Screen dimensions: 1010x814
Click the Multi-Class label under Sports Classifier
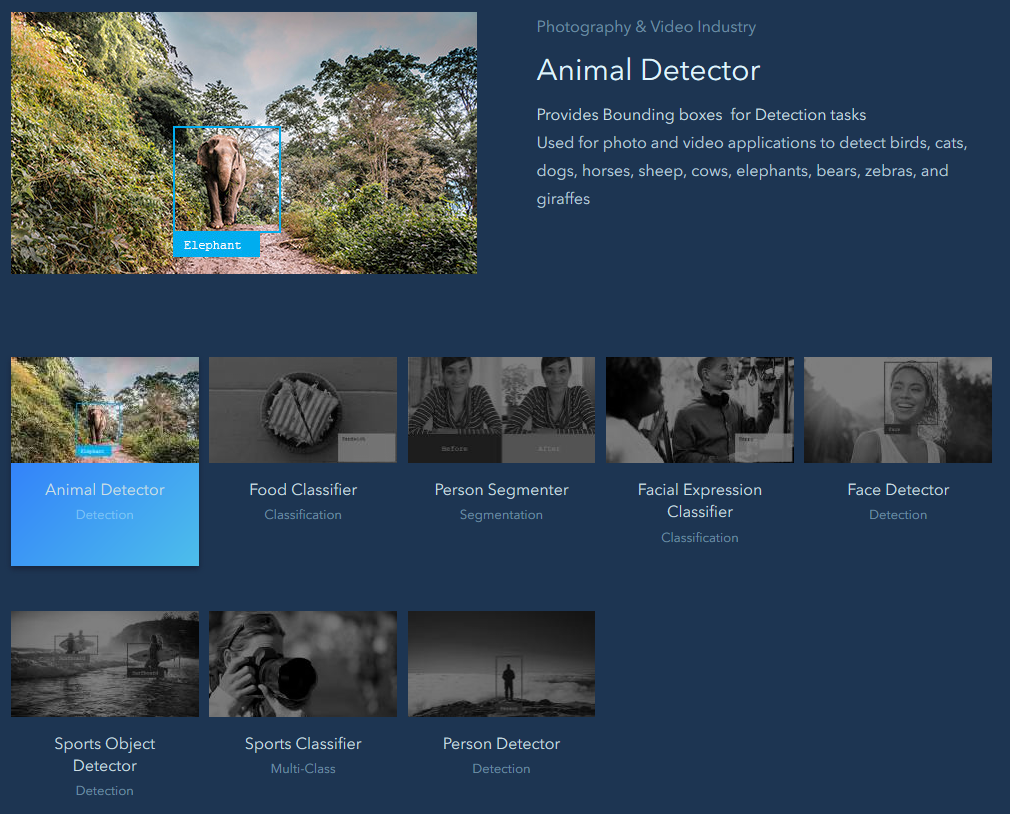click(303, 769)
